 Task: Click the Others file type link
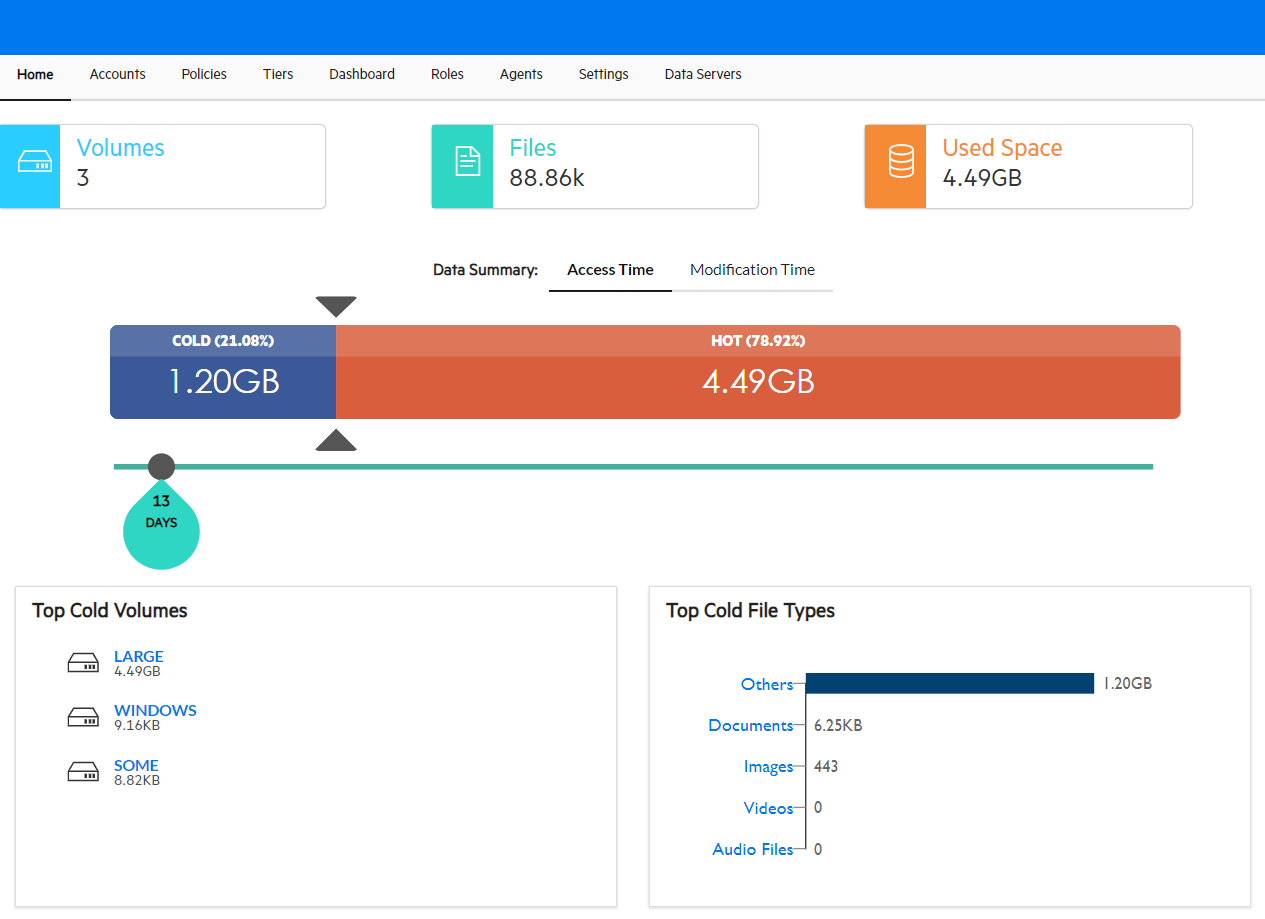click(x=767, y=685)
